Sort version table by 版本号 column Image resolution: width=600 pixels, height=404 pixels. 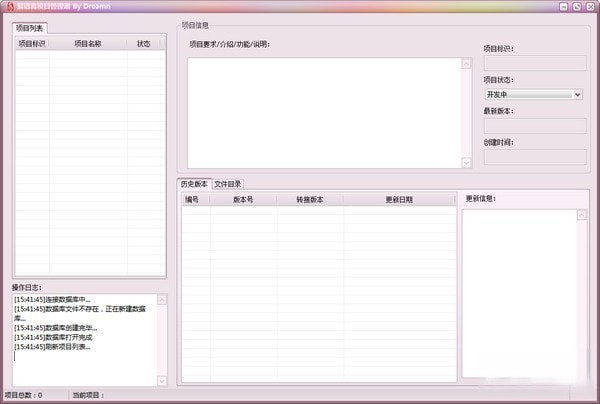point(243,199)
